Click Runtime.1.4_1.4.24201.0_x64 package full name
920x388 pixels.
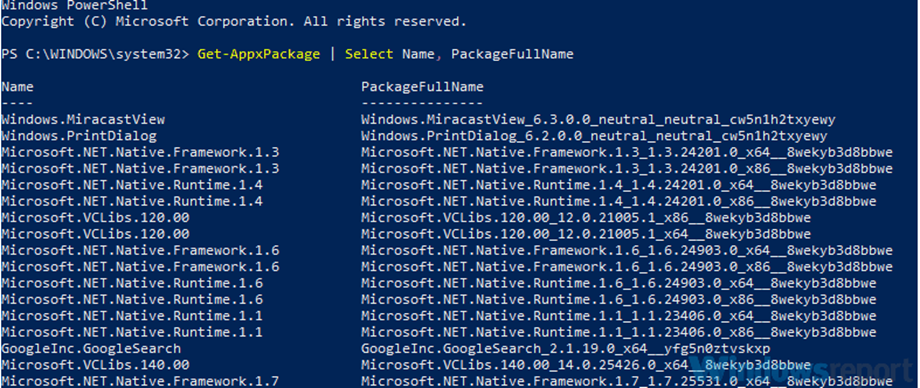point(619,185)
